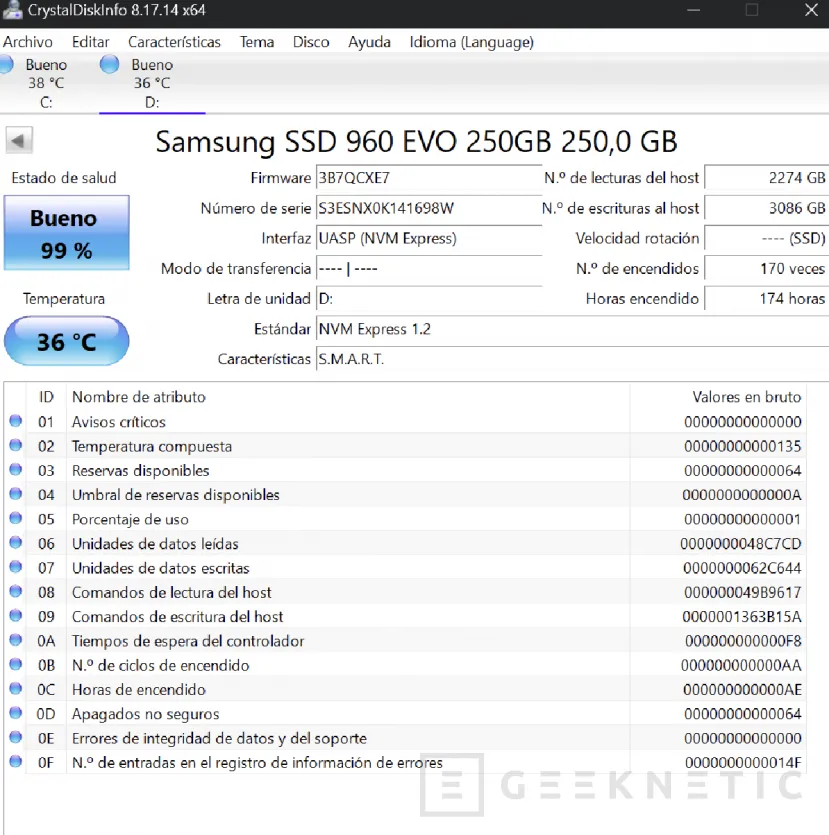Click power-on hours value 174 horas
Screen dimensions: 829x835
(767, 299)
